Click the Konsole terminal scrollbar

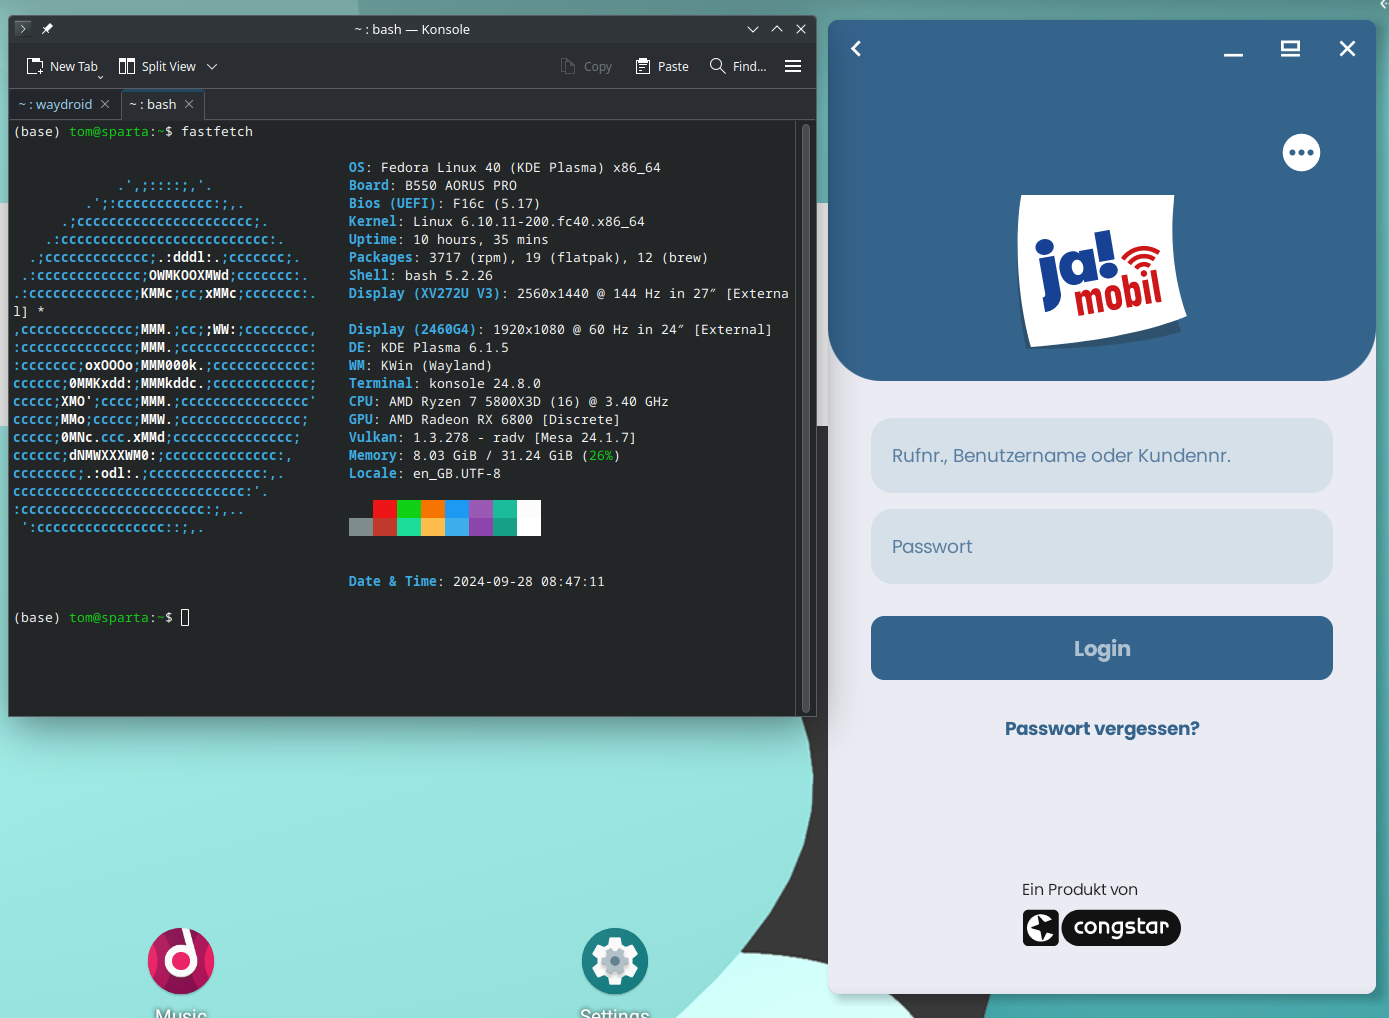tap(806, 417)
